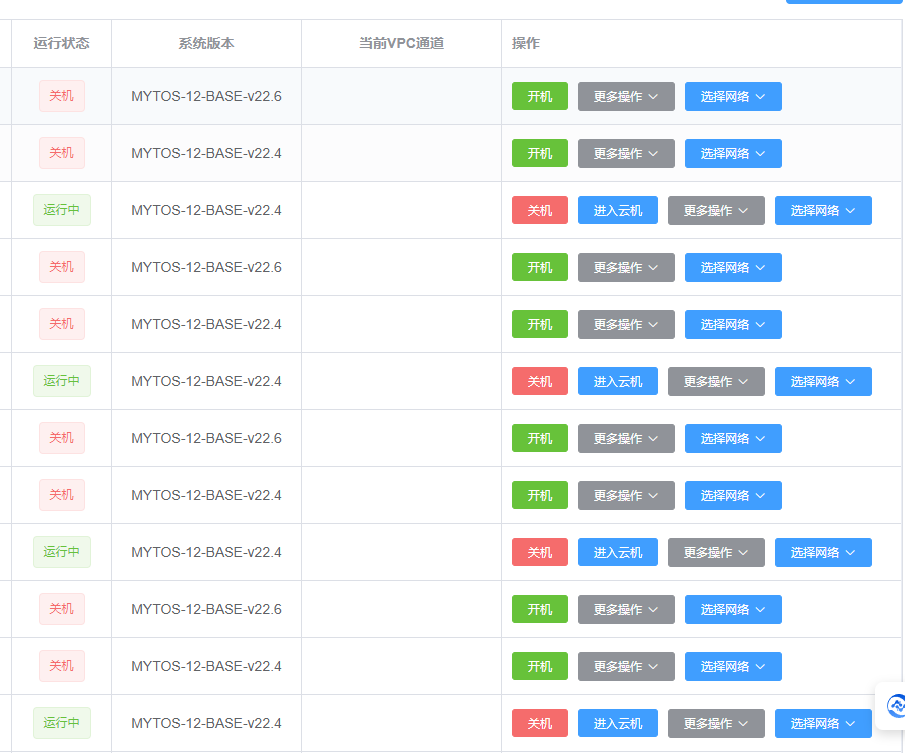Open 选择网络 in the third row

tap(823, 211)
